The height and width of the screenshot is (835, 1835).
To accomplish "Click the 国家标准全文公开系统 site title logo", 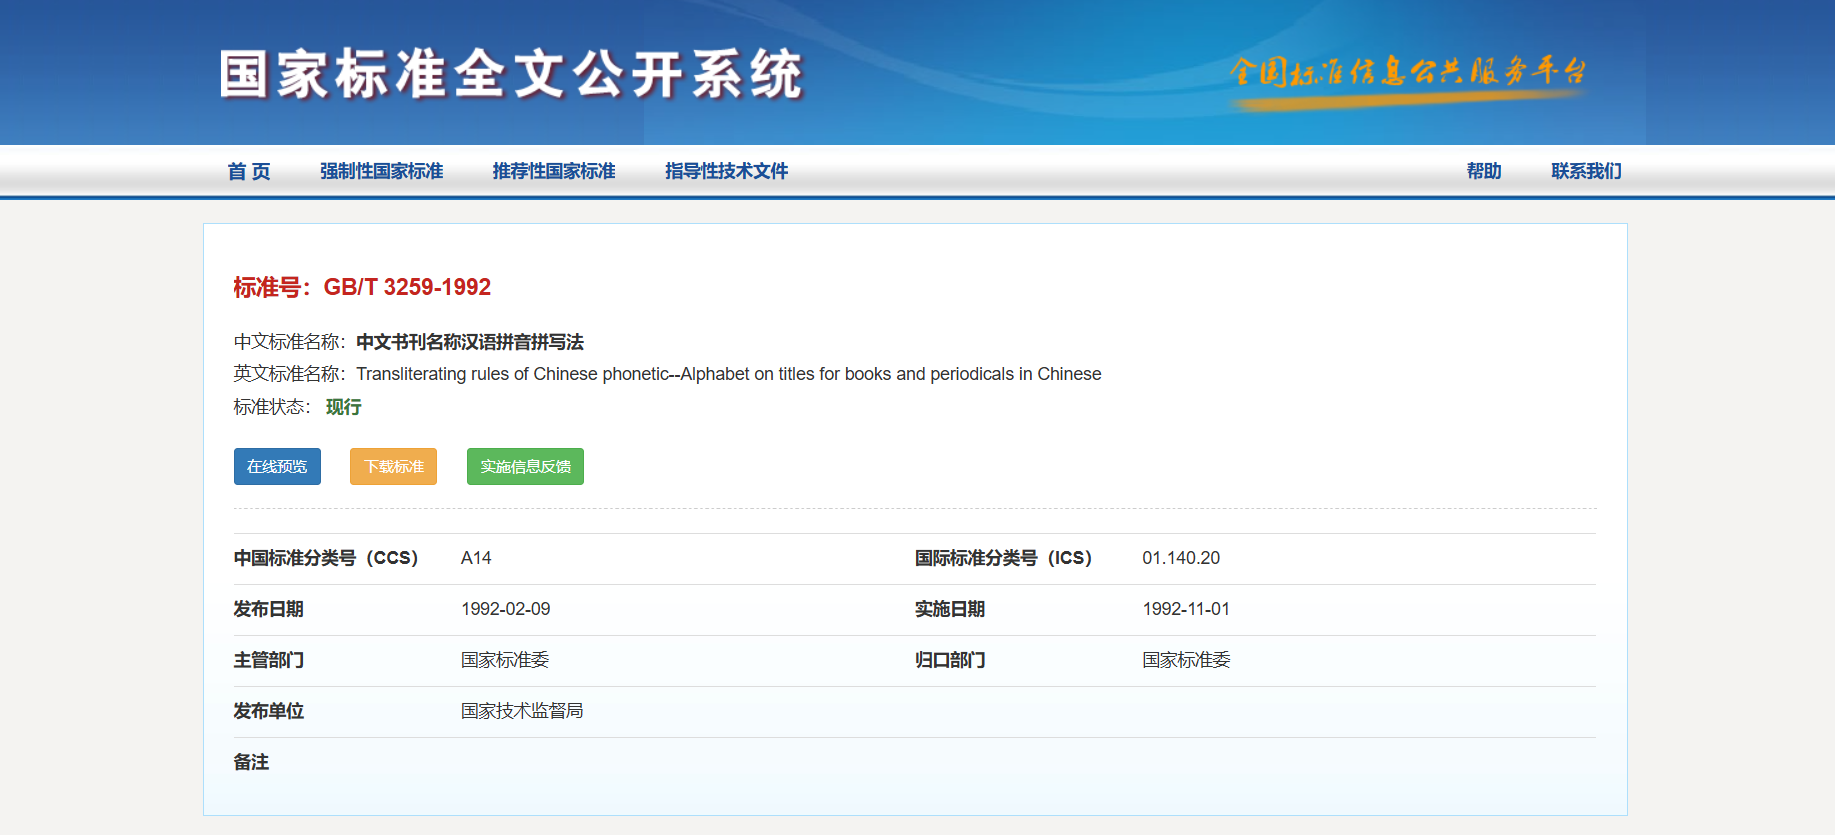I will click(510, 74).
